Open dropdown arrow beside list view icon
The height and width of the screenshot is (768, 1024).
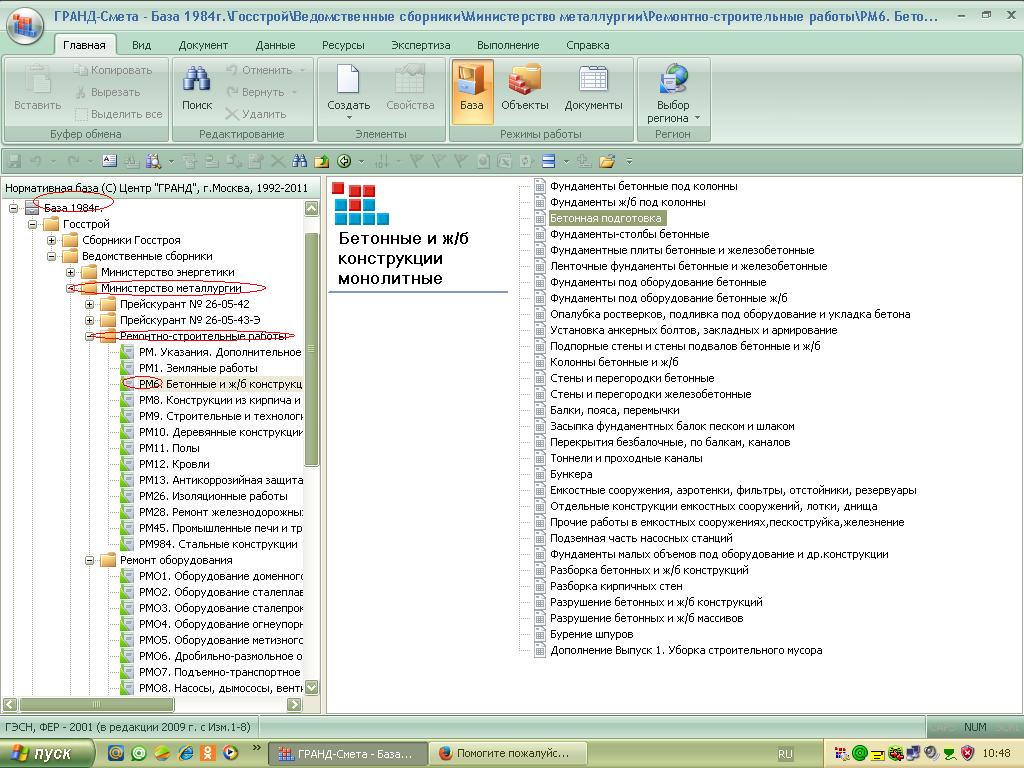coord(566,161)
